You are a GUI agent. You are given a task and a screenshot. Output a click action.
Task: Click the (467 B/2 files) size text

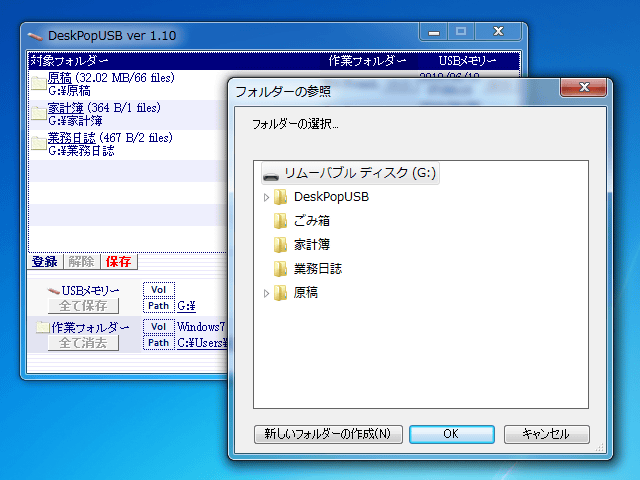136,138
